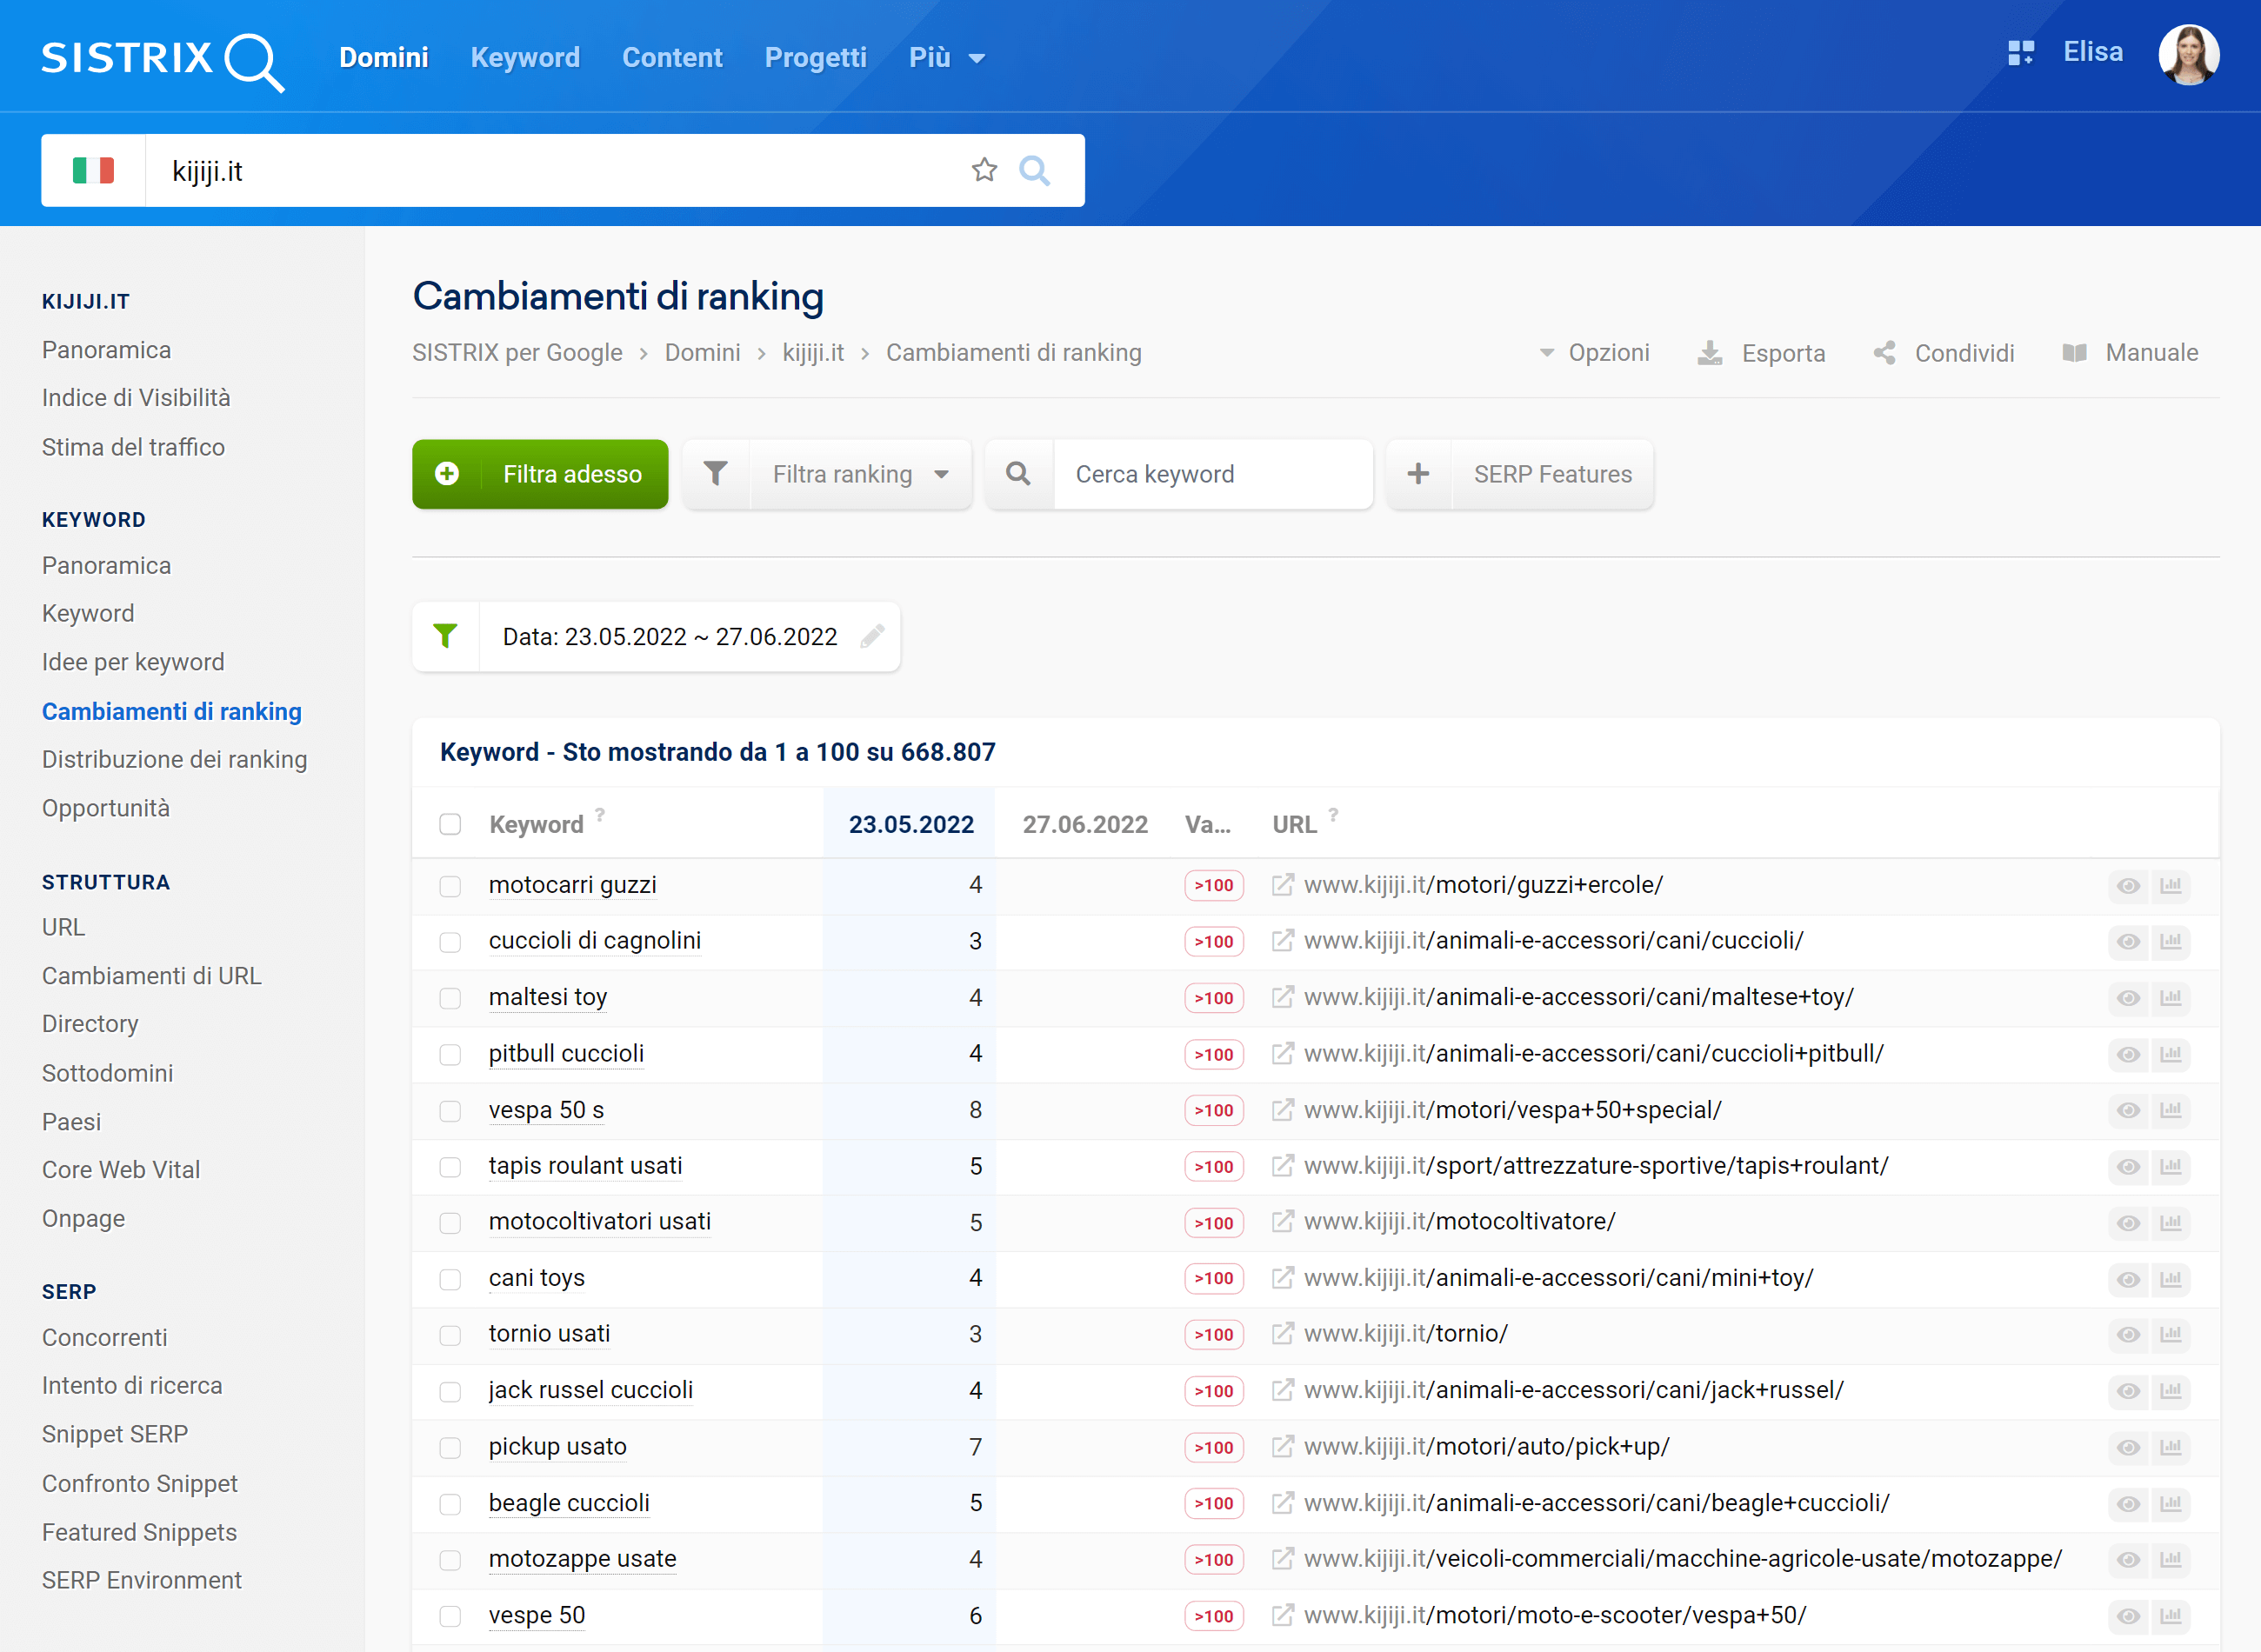Bookmark domain with the star icon
The width and height of the screenshot is (2261, 1652).
click(x=984, y=171)
